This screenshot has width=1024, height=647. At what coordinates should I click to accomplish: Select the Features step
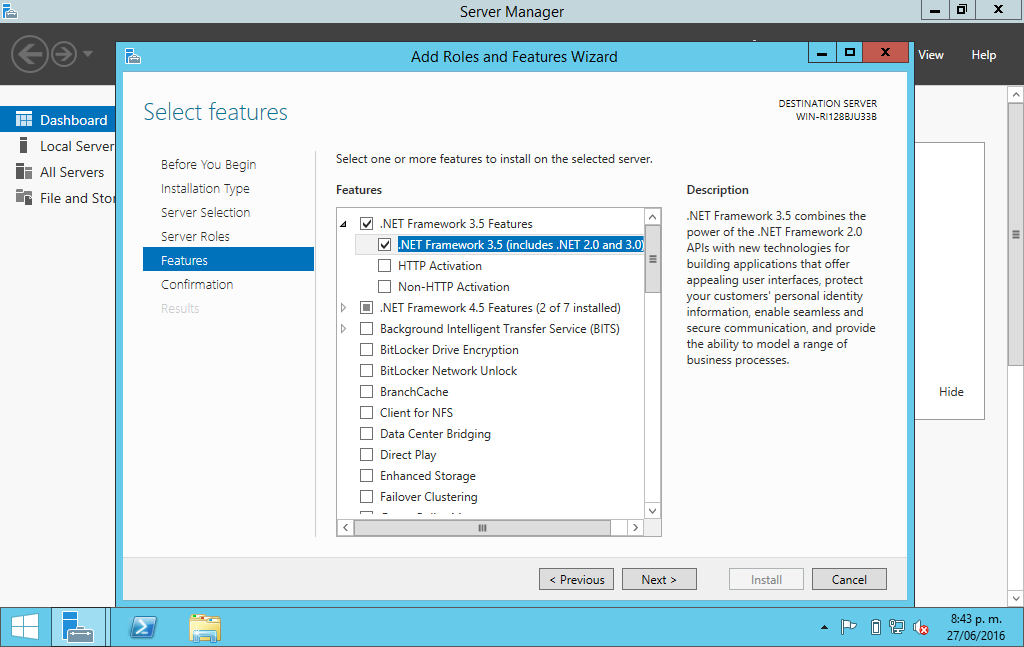pyautogui.click(x=228, y=260)
